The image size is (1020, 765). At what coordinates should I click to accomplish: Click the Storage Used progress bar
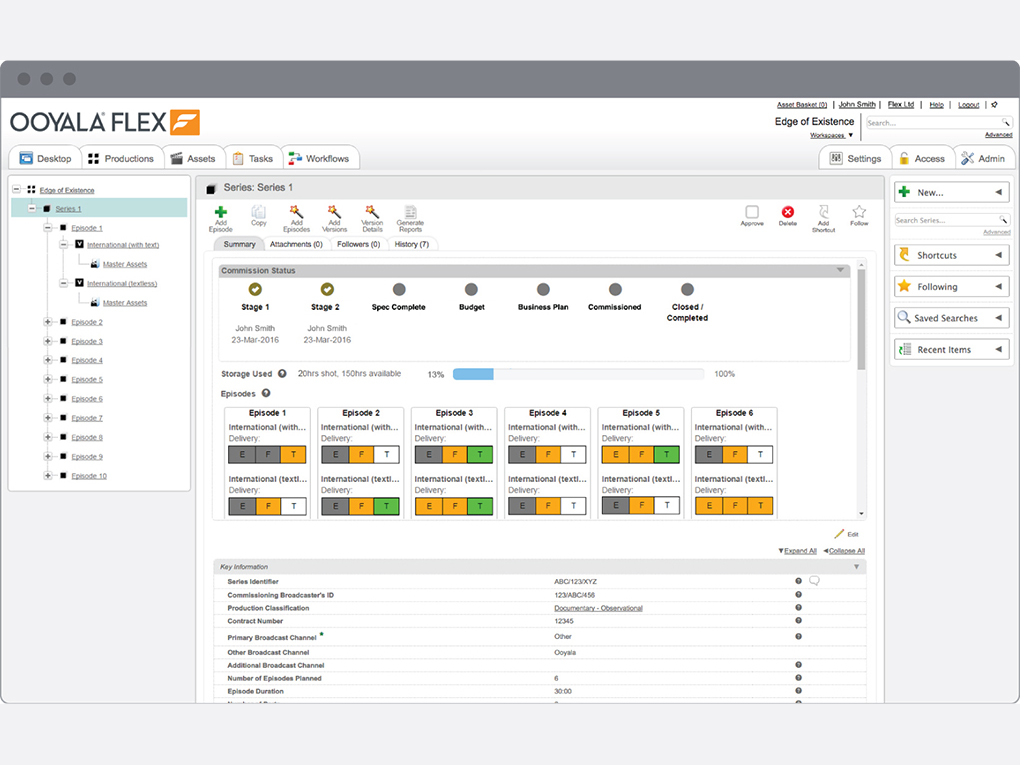[578, 373]
